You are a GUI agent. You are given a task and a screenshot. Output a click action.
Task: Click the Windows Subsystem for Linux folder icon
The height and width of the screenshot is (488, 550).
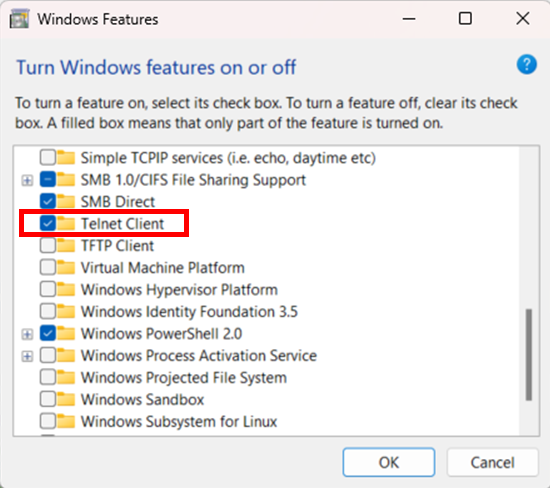point(66,421)
